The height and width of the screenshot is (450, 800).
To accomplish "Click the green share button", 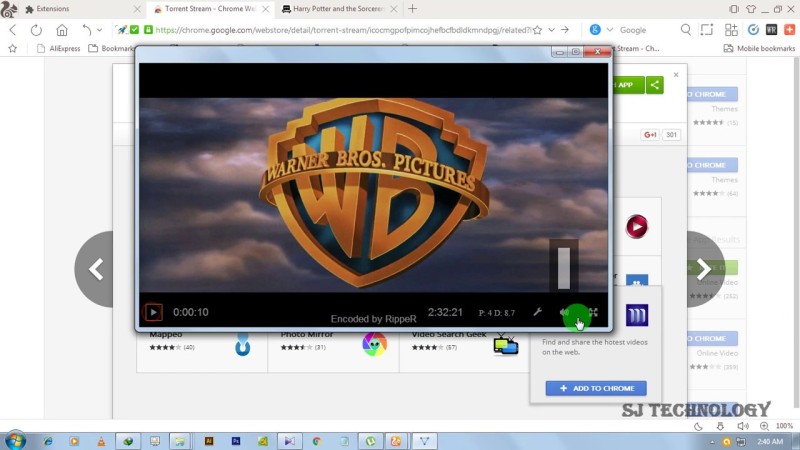I will tap(655, 85).
